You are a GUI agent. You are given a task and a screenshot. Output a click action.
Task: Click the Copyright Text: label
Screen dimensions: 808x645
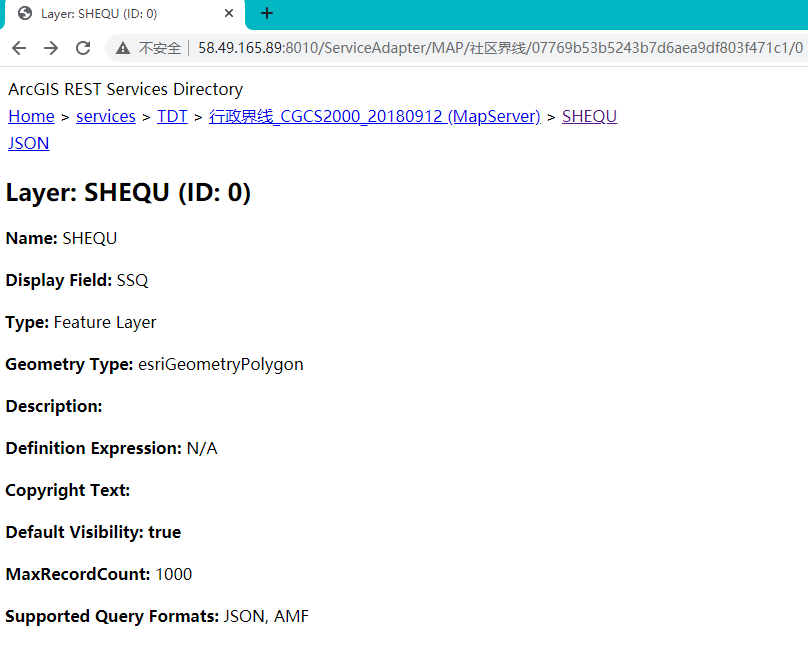[68, 490]
